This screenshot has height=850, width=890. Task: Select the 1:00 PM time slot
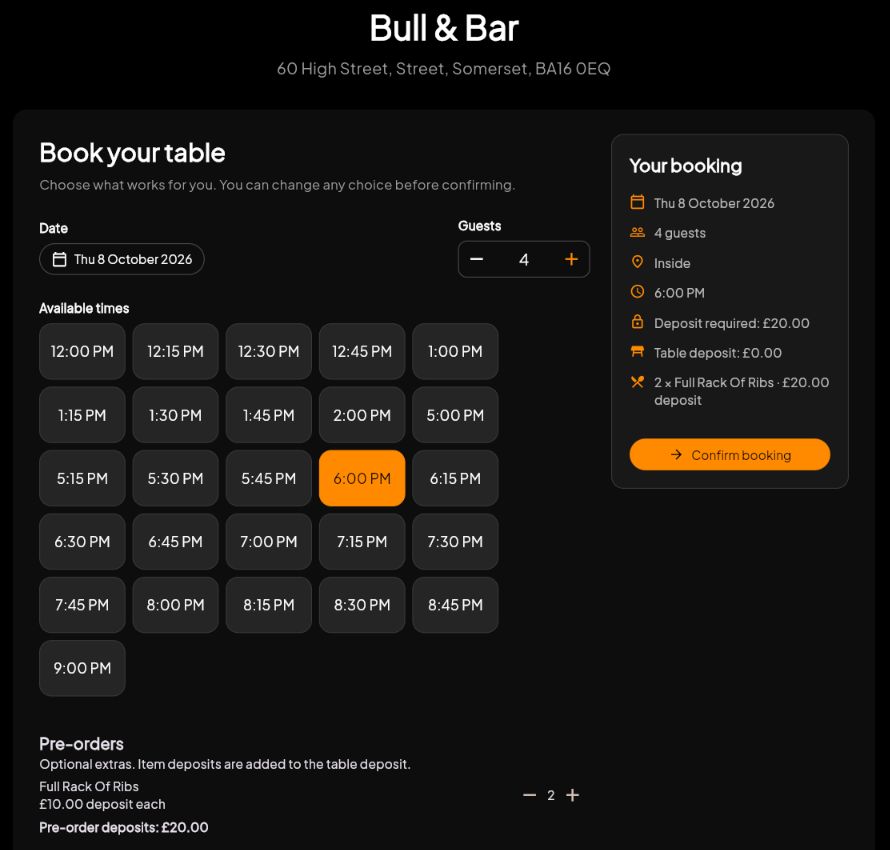(455, 351)
